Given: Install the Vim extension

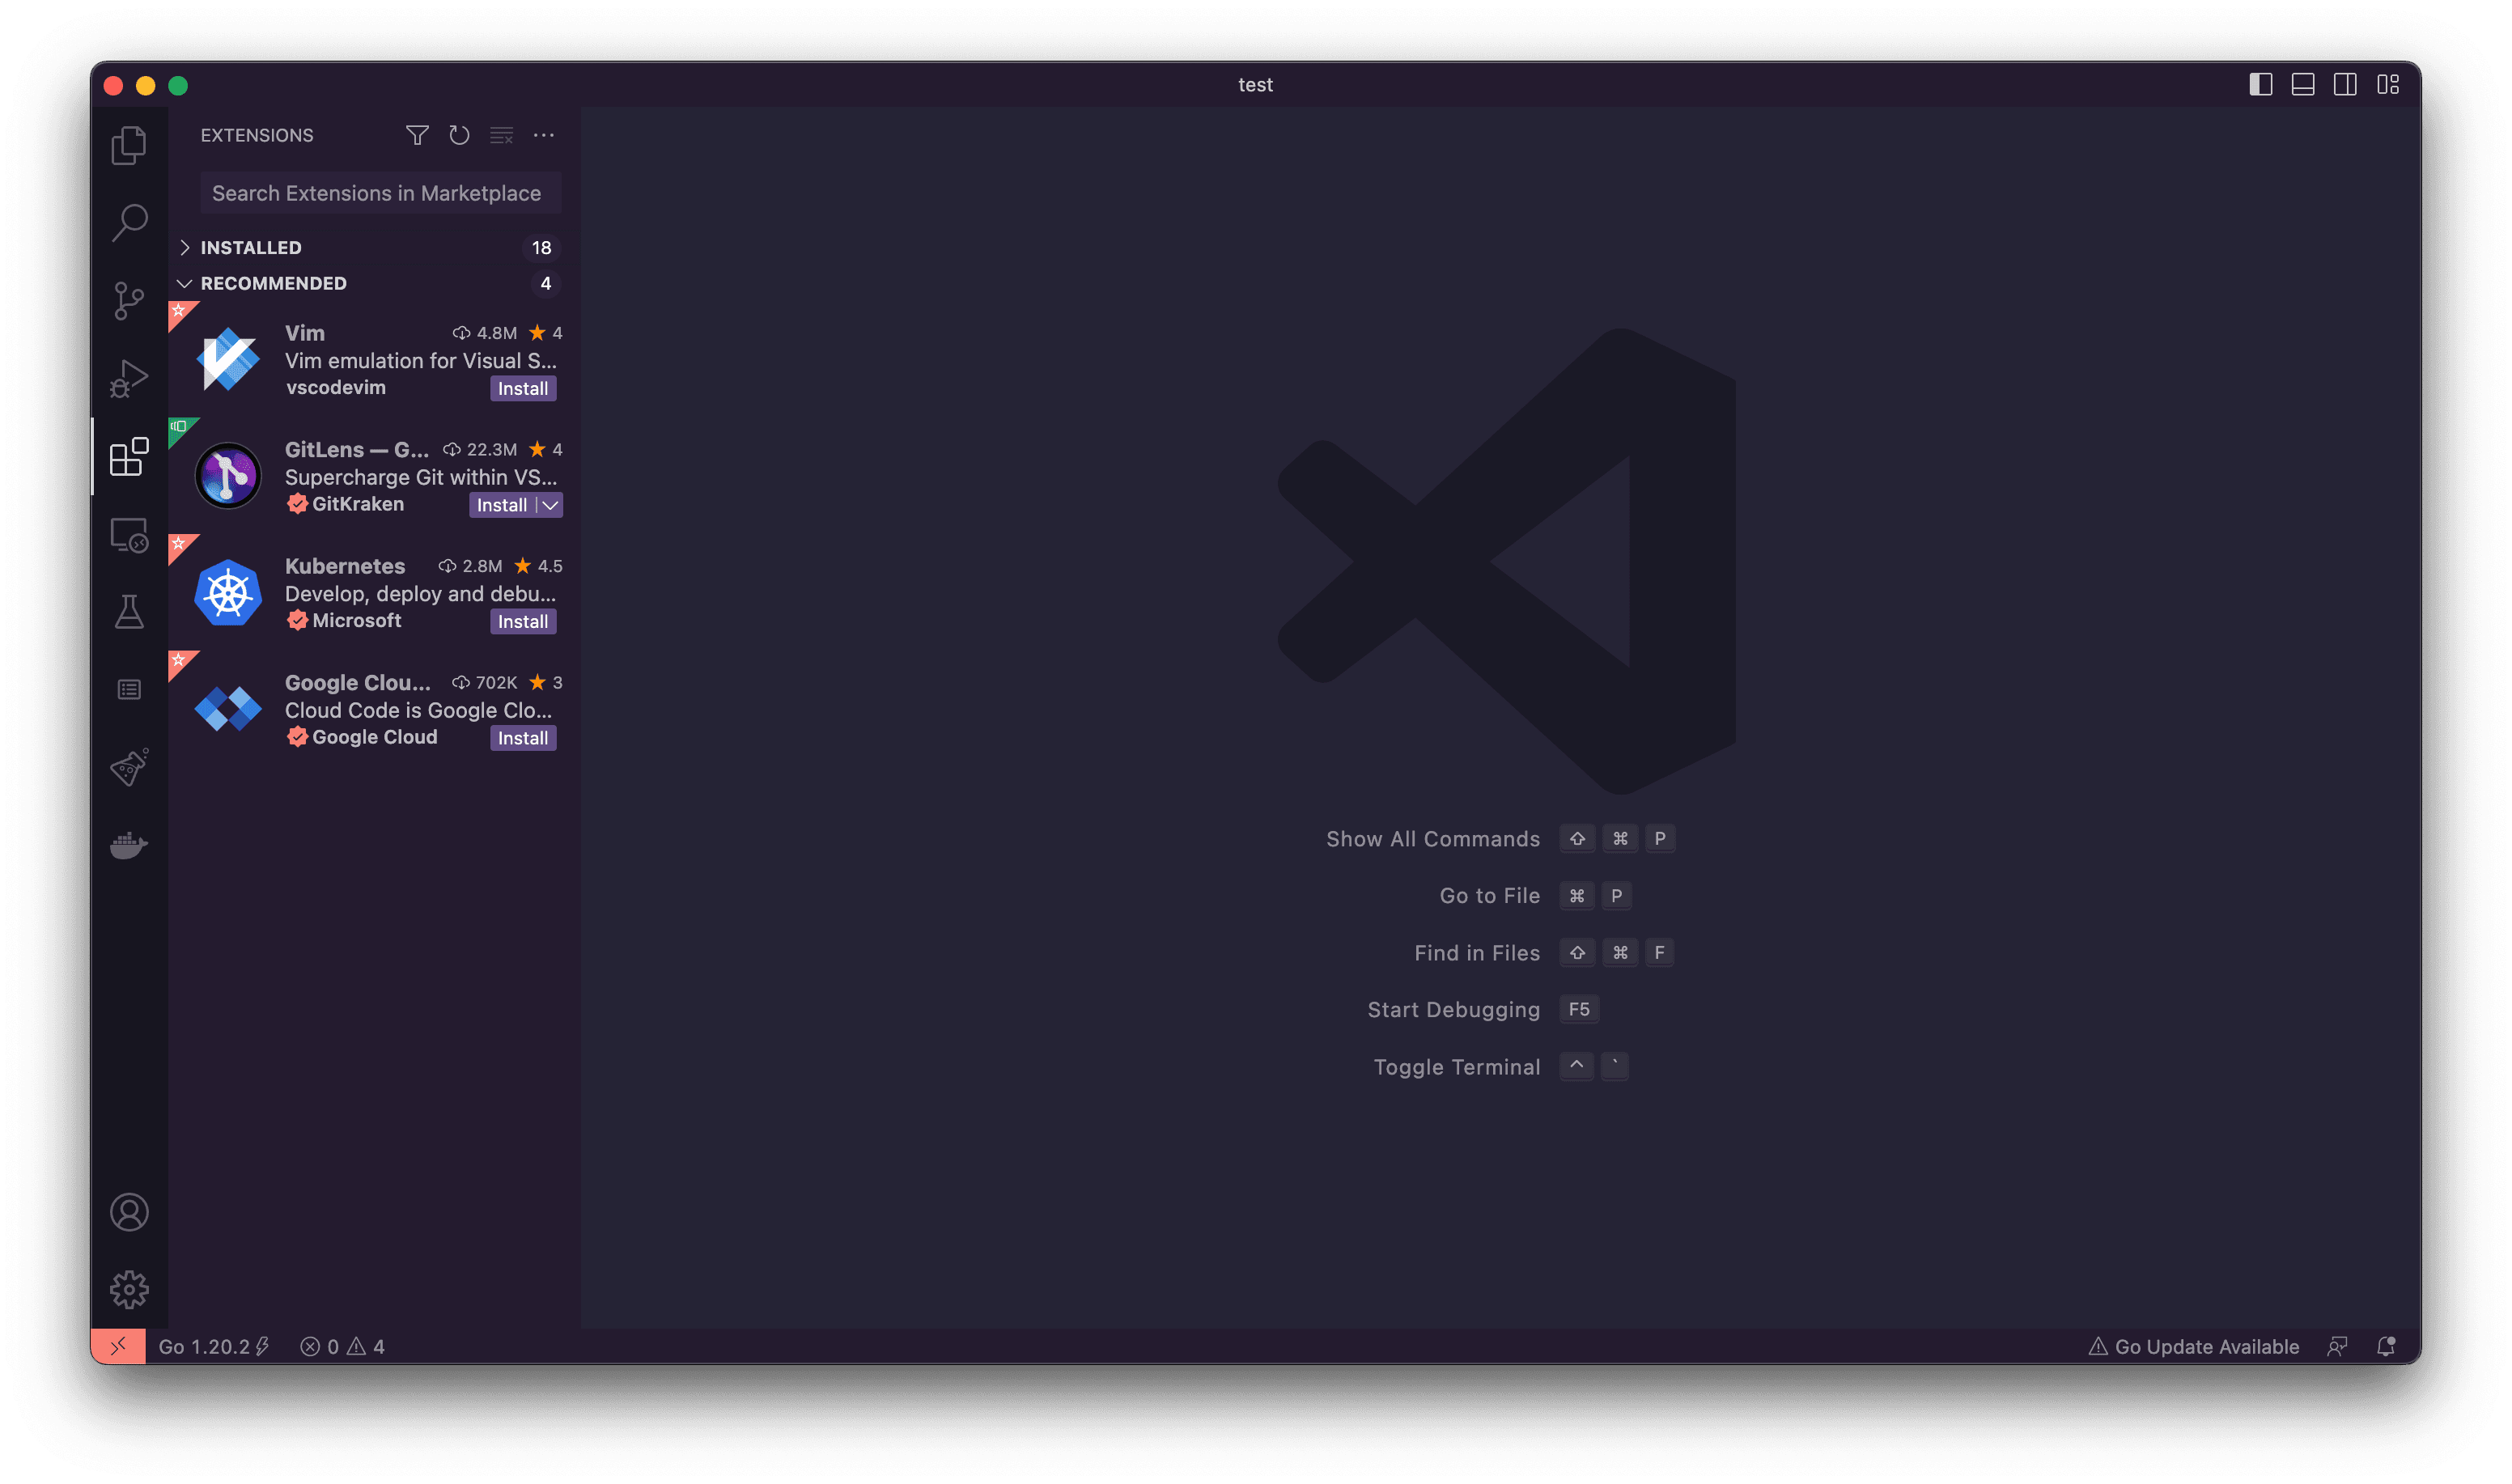Looking at the screenshot, I should tap(523, 388).
